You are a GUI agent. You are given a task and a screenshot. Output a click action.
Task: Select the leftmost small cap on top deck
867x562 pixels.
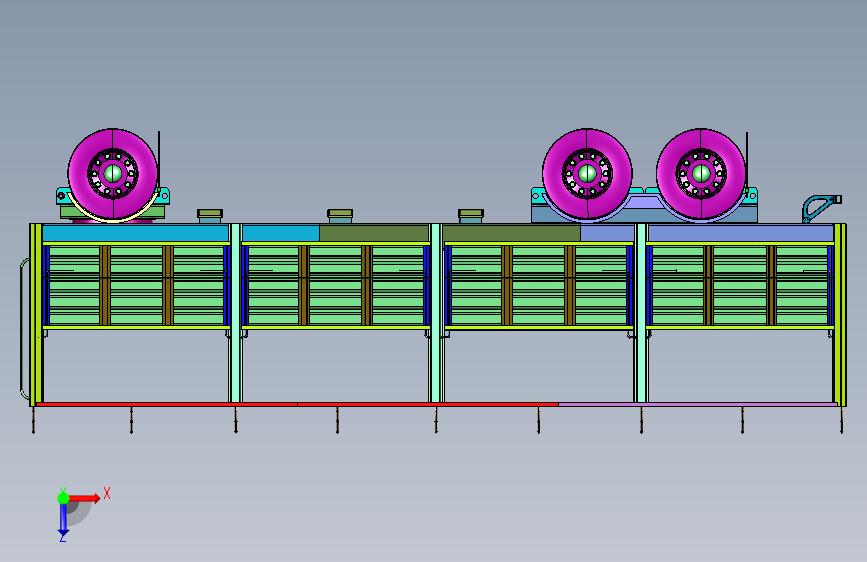pos(210,216)
